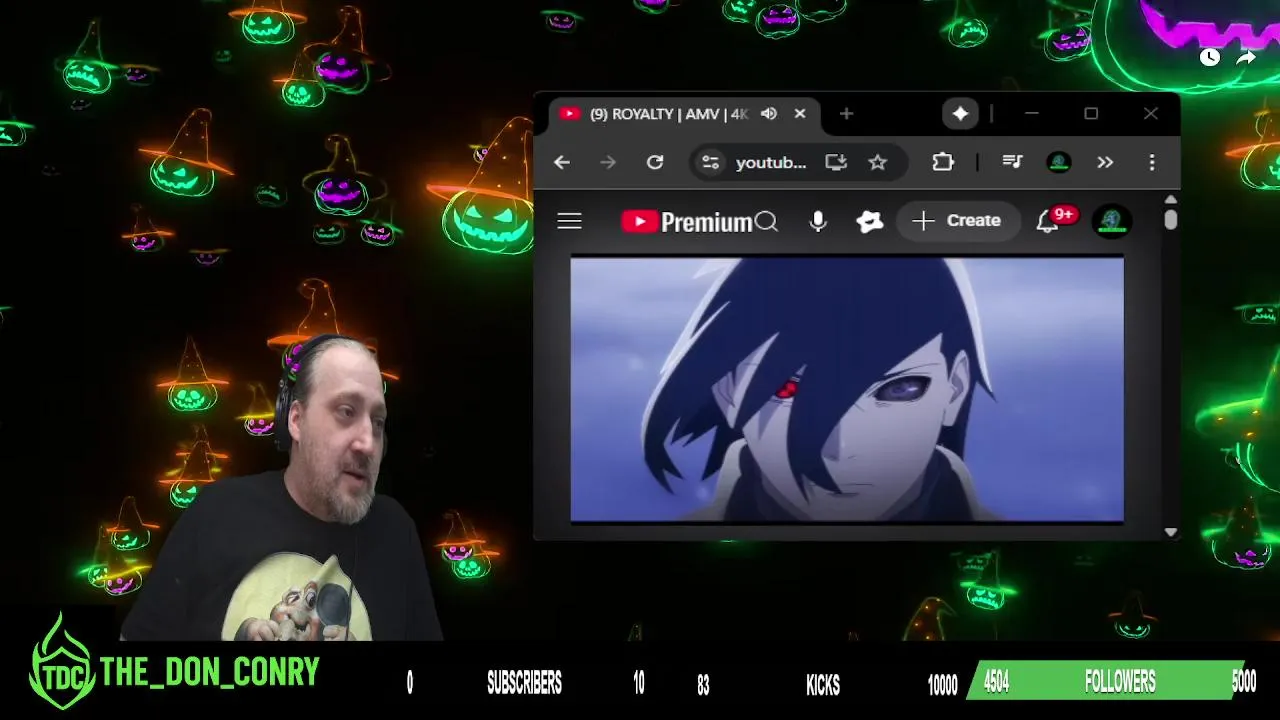
Task: Open the media controls music icon
Action: [1012, 162]
